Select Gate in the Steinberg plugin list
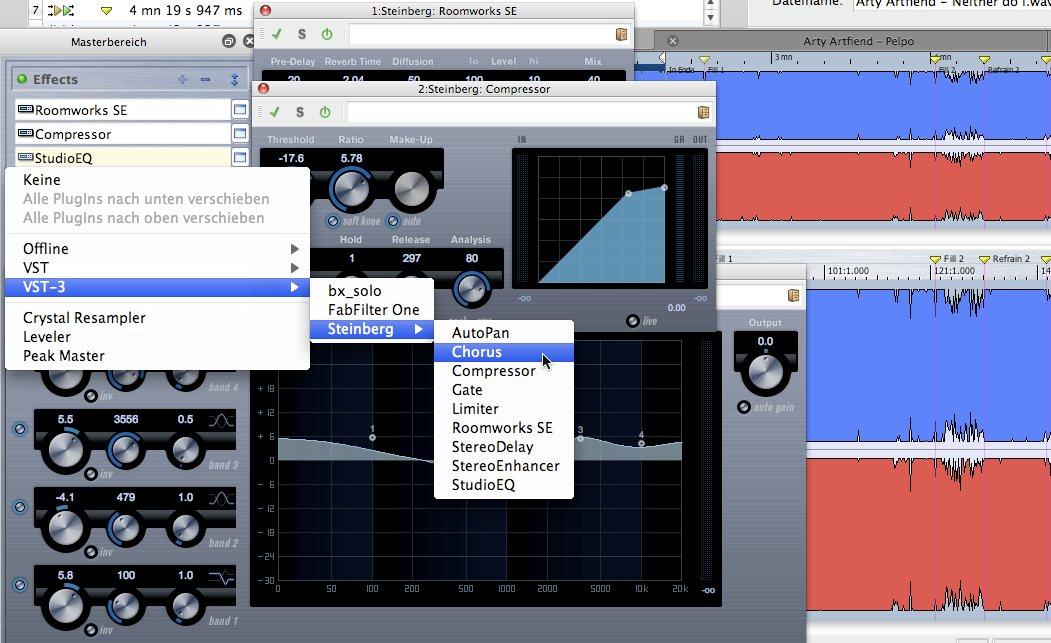 tap(504, 390)
